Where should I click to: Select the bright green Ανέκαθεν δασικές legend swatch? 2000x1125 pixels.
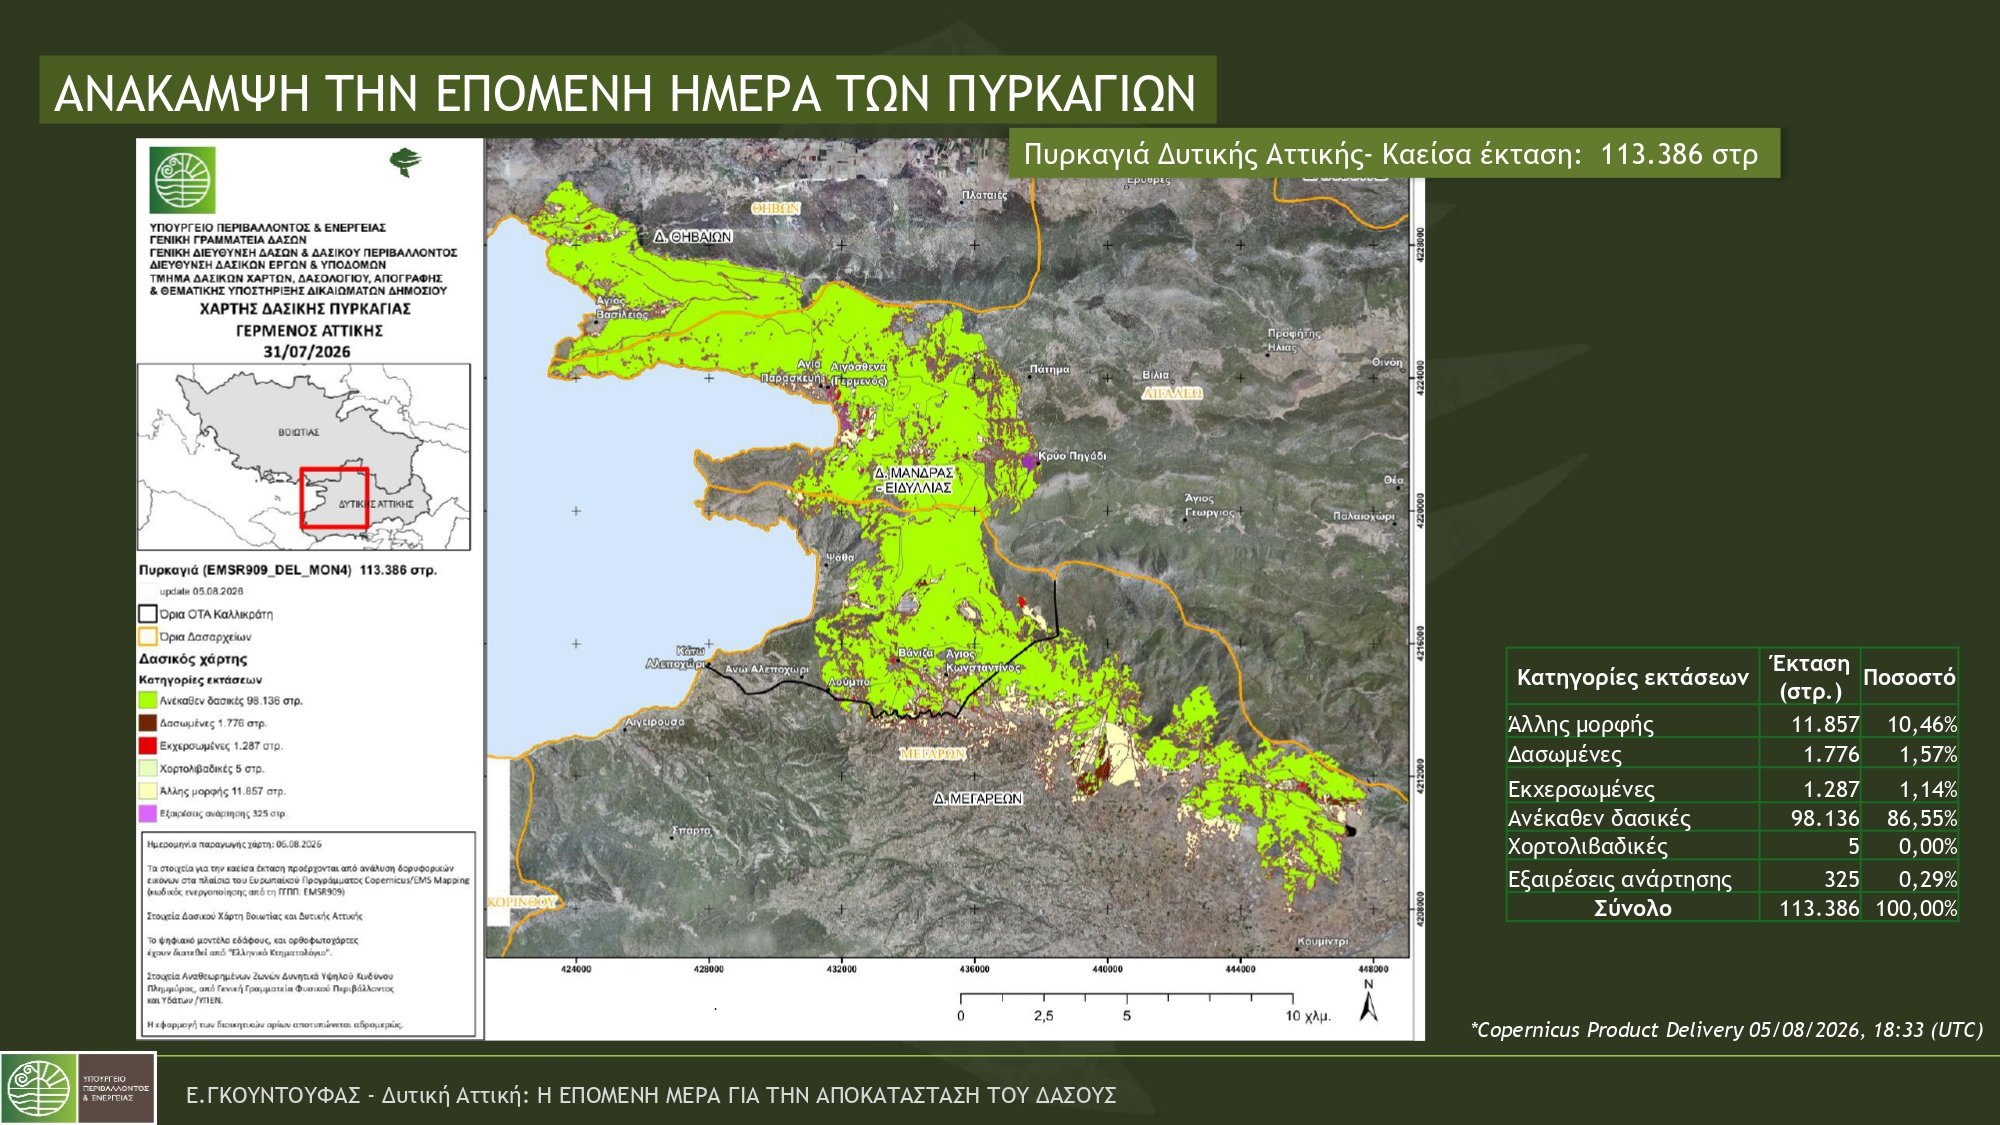coord(148,700)
